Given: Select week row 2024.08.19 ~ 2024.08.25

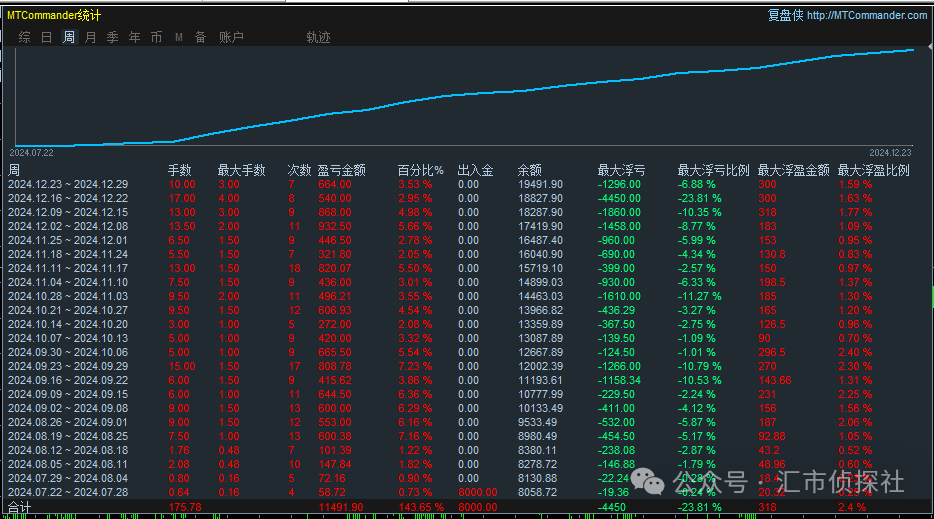Looking at the screenshot, I should [467, 436].
